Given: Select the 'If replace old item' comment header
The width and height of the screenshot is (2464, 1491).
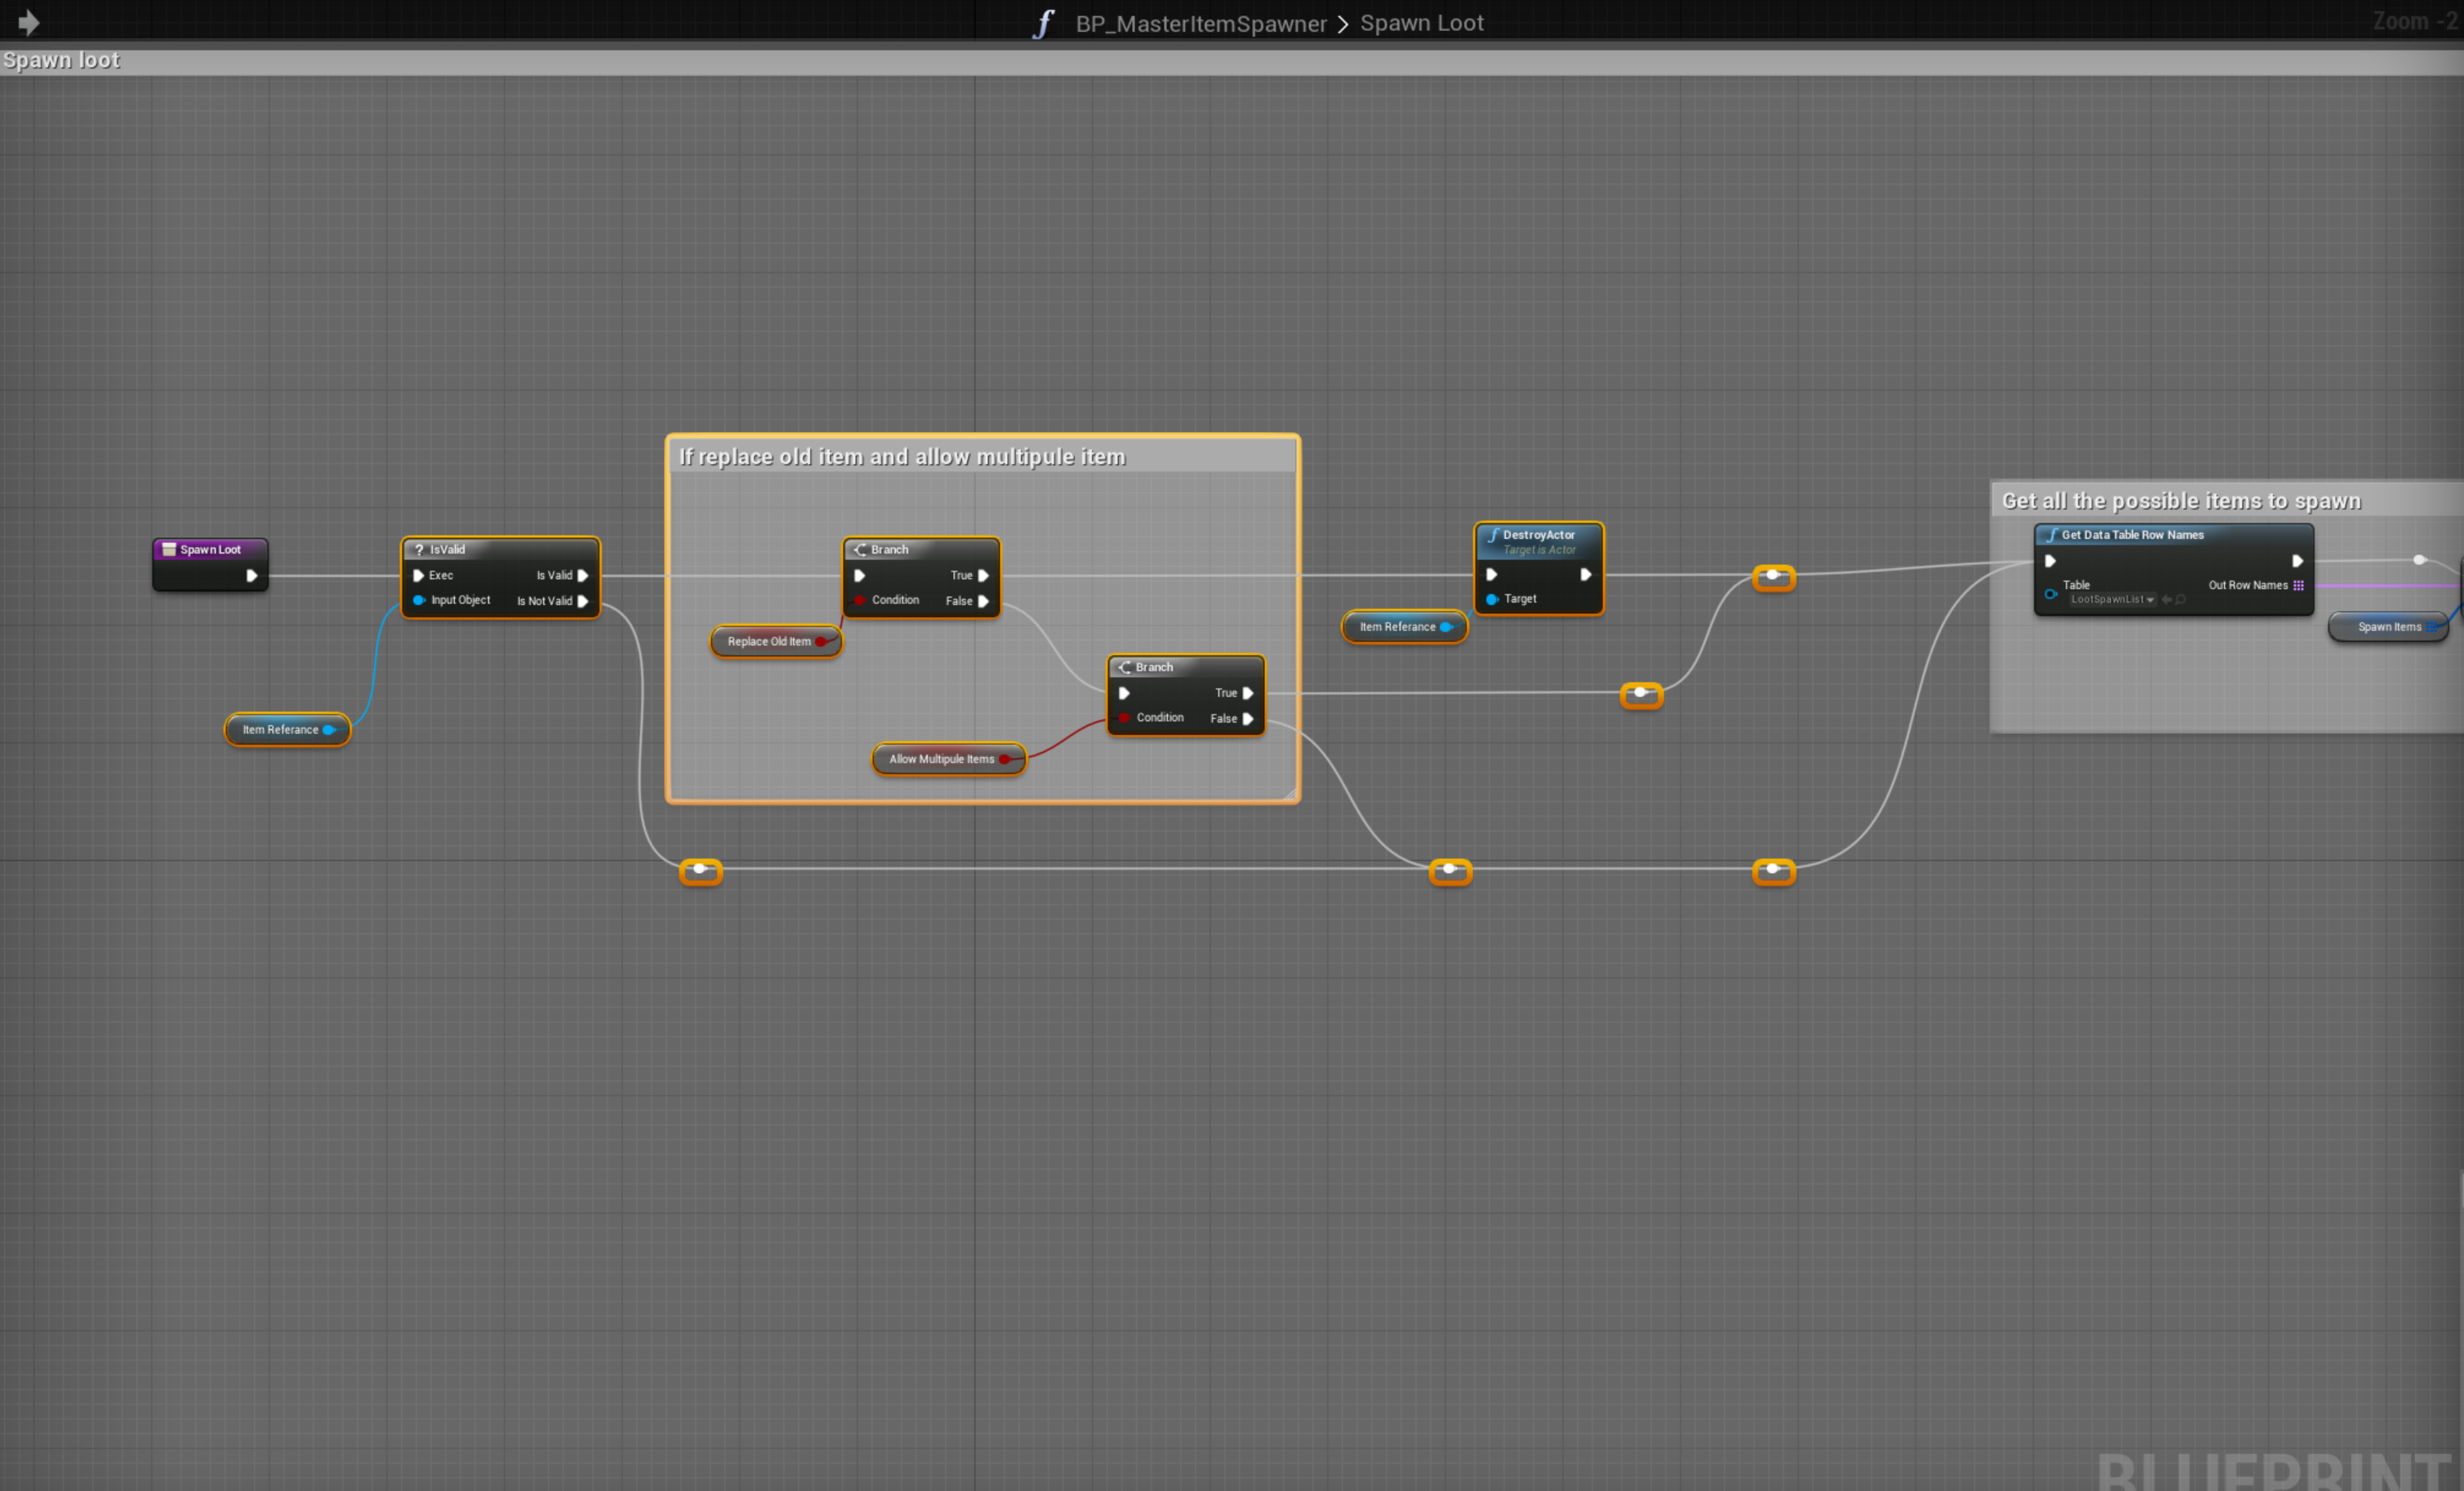Looking at the screenshot, I should click(x=902, y=457).
